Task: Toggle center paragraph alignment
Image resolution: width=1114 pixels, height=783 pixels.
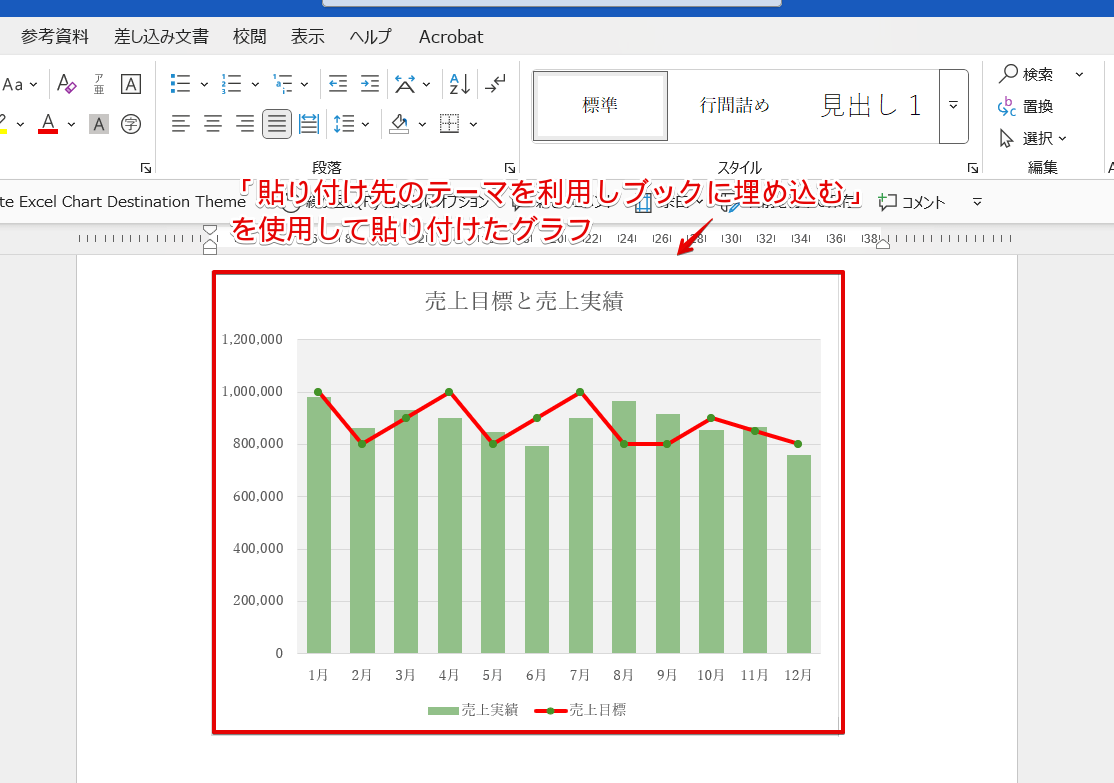Action: pos(212,123)
